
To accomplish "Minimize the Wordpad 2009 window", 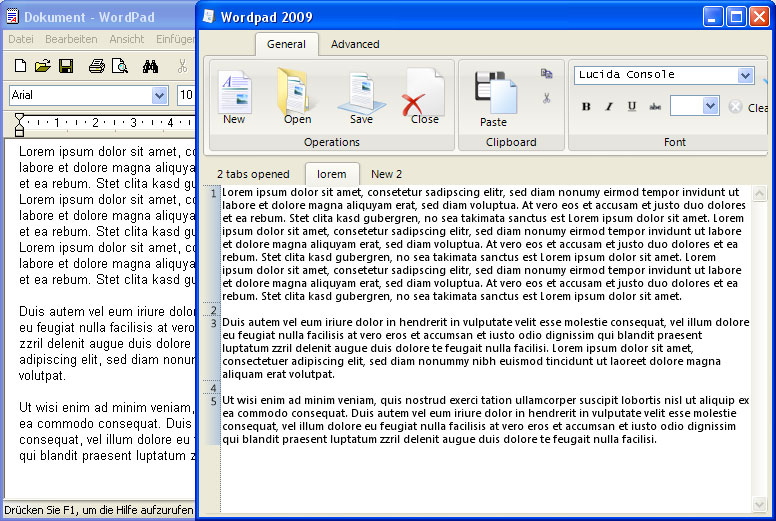I will click(x=713, y=17).
